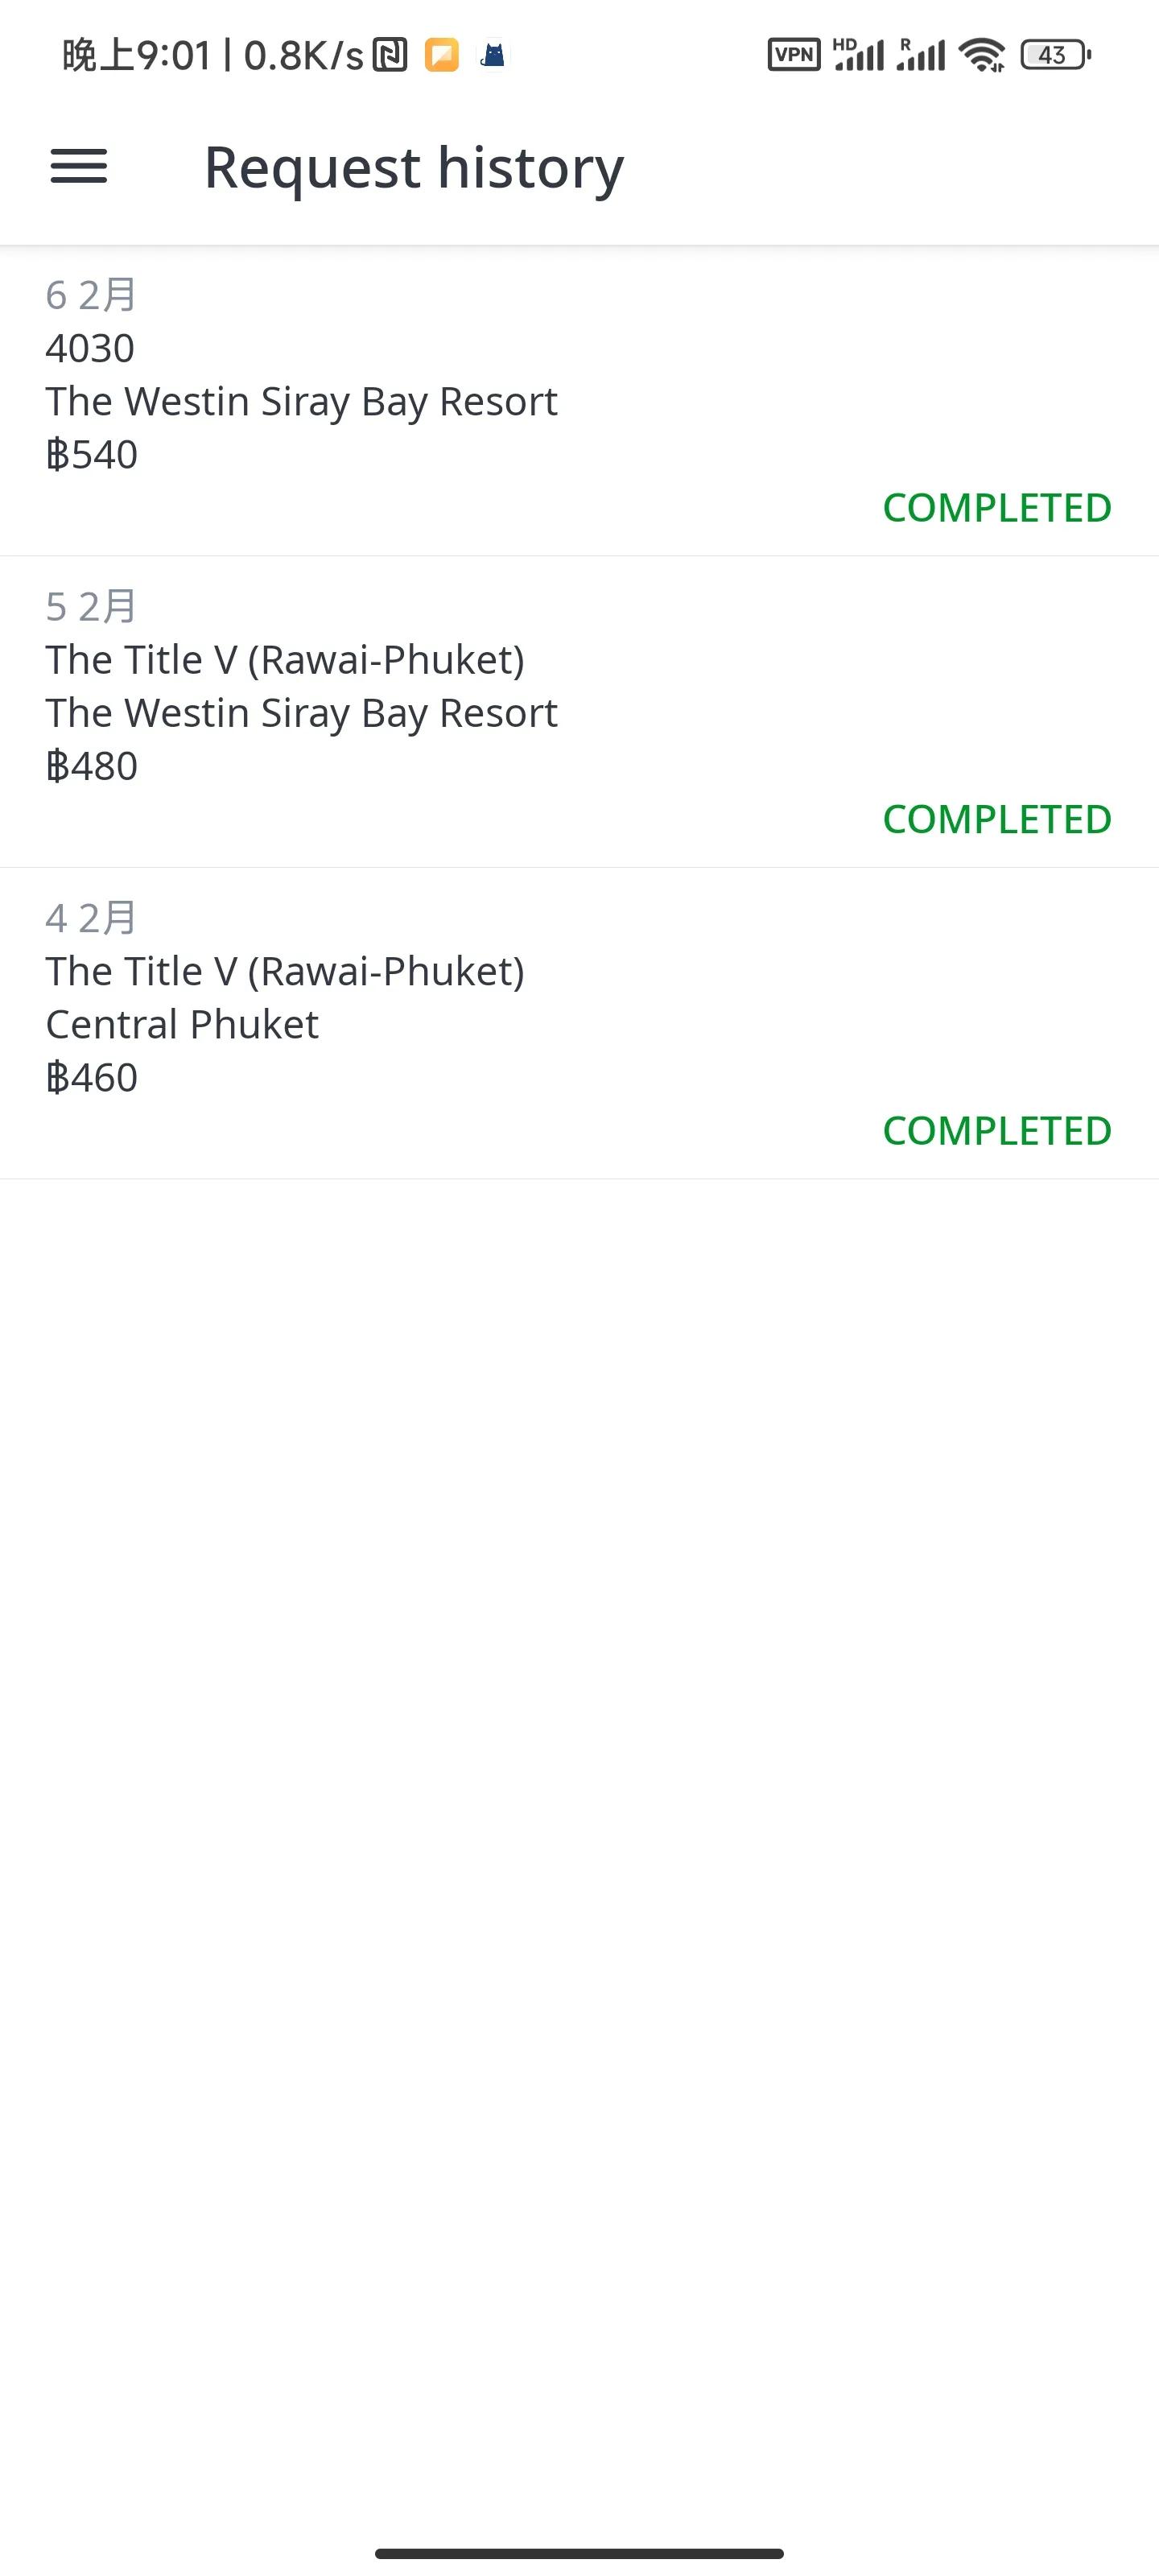
Task: Tap COMPLETED status on 4 Feb ride
Action: pos(996,1131)
